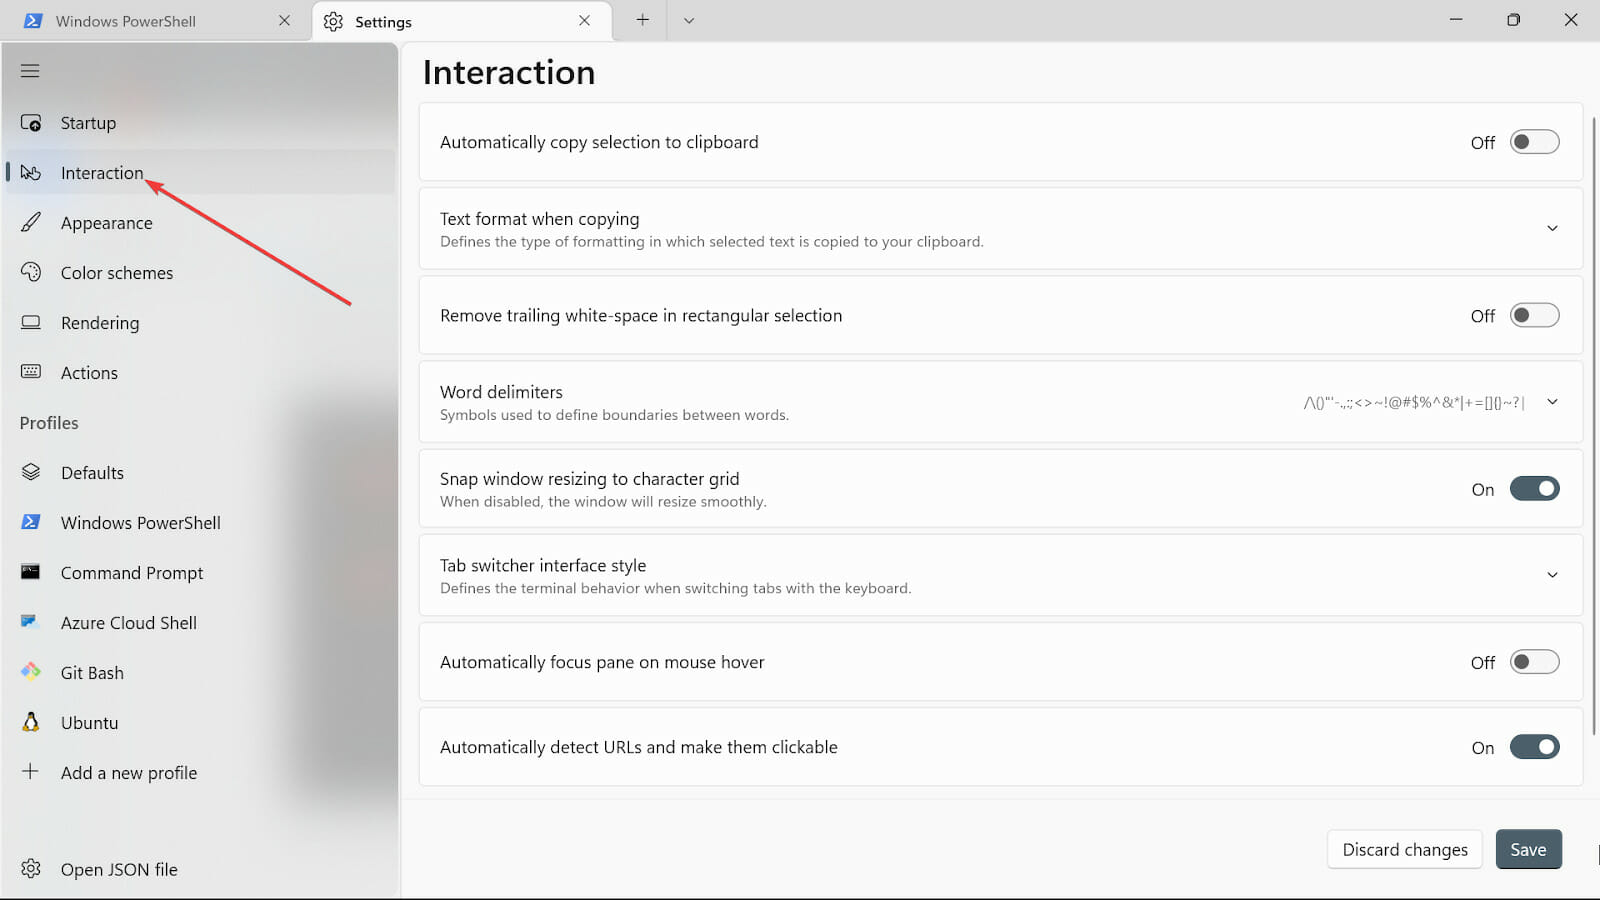Enable Automatically focus pane on mouse hover
1600x900 pixels.
(x=1534, y=662)
